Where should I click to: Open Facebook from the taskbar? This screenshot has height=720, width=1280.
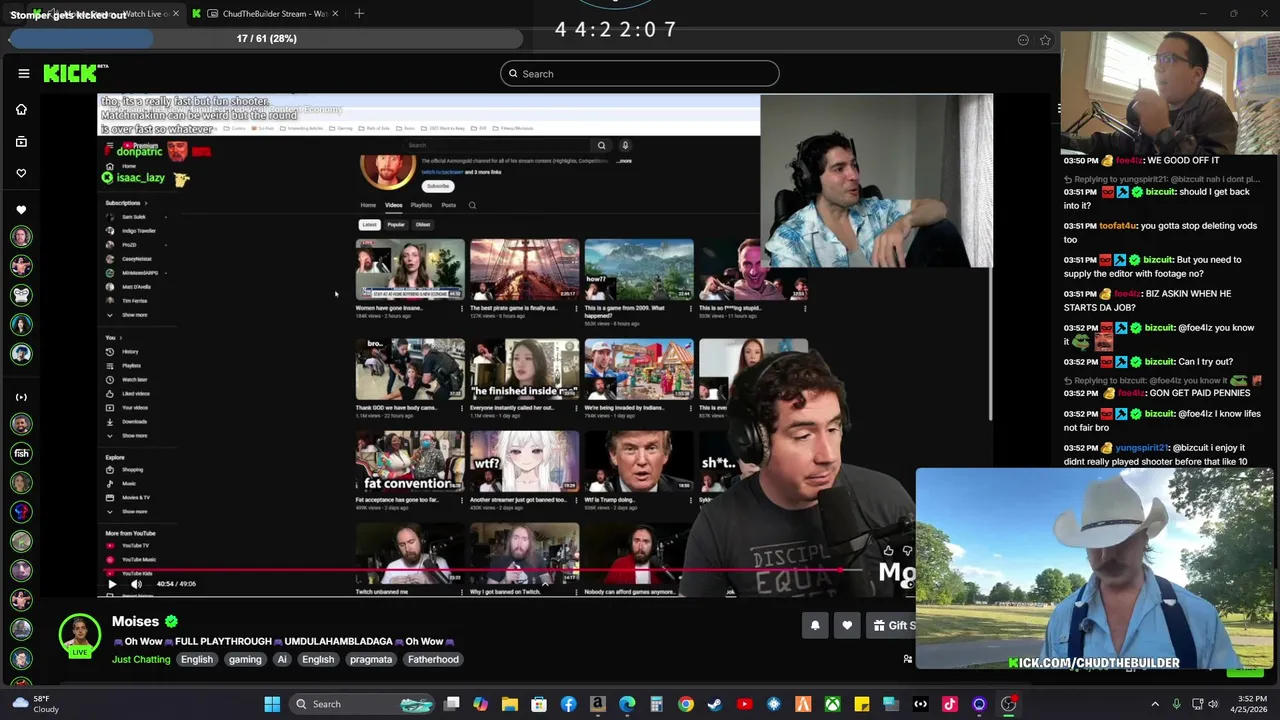pos(568,704)
